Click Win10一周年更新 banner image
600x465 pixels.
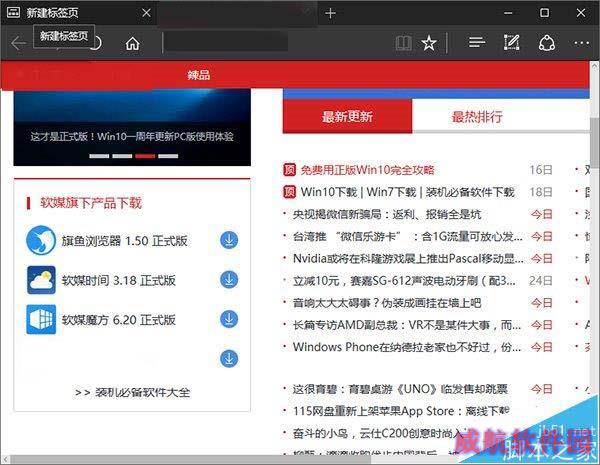[132, 127]
